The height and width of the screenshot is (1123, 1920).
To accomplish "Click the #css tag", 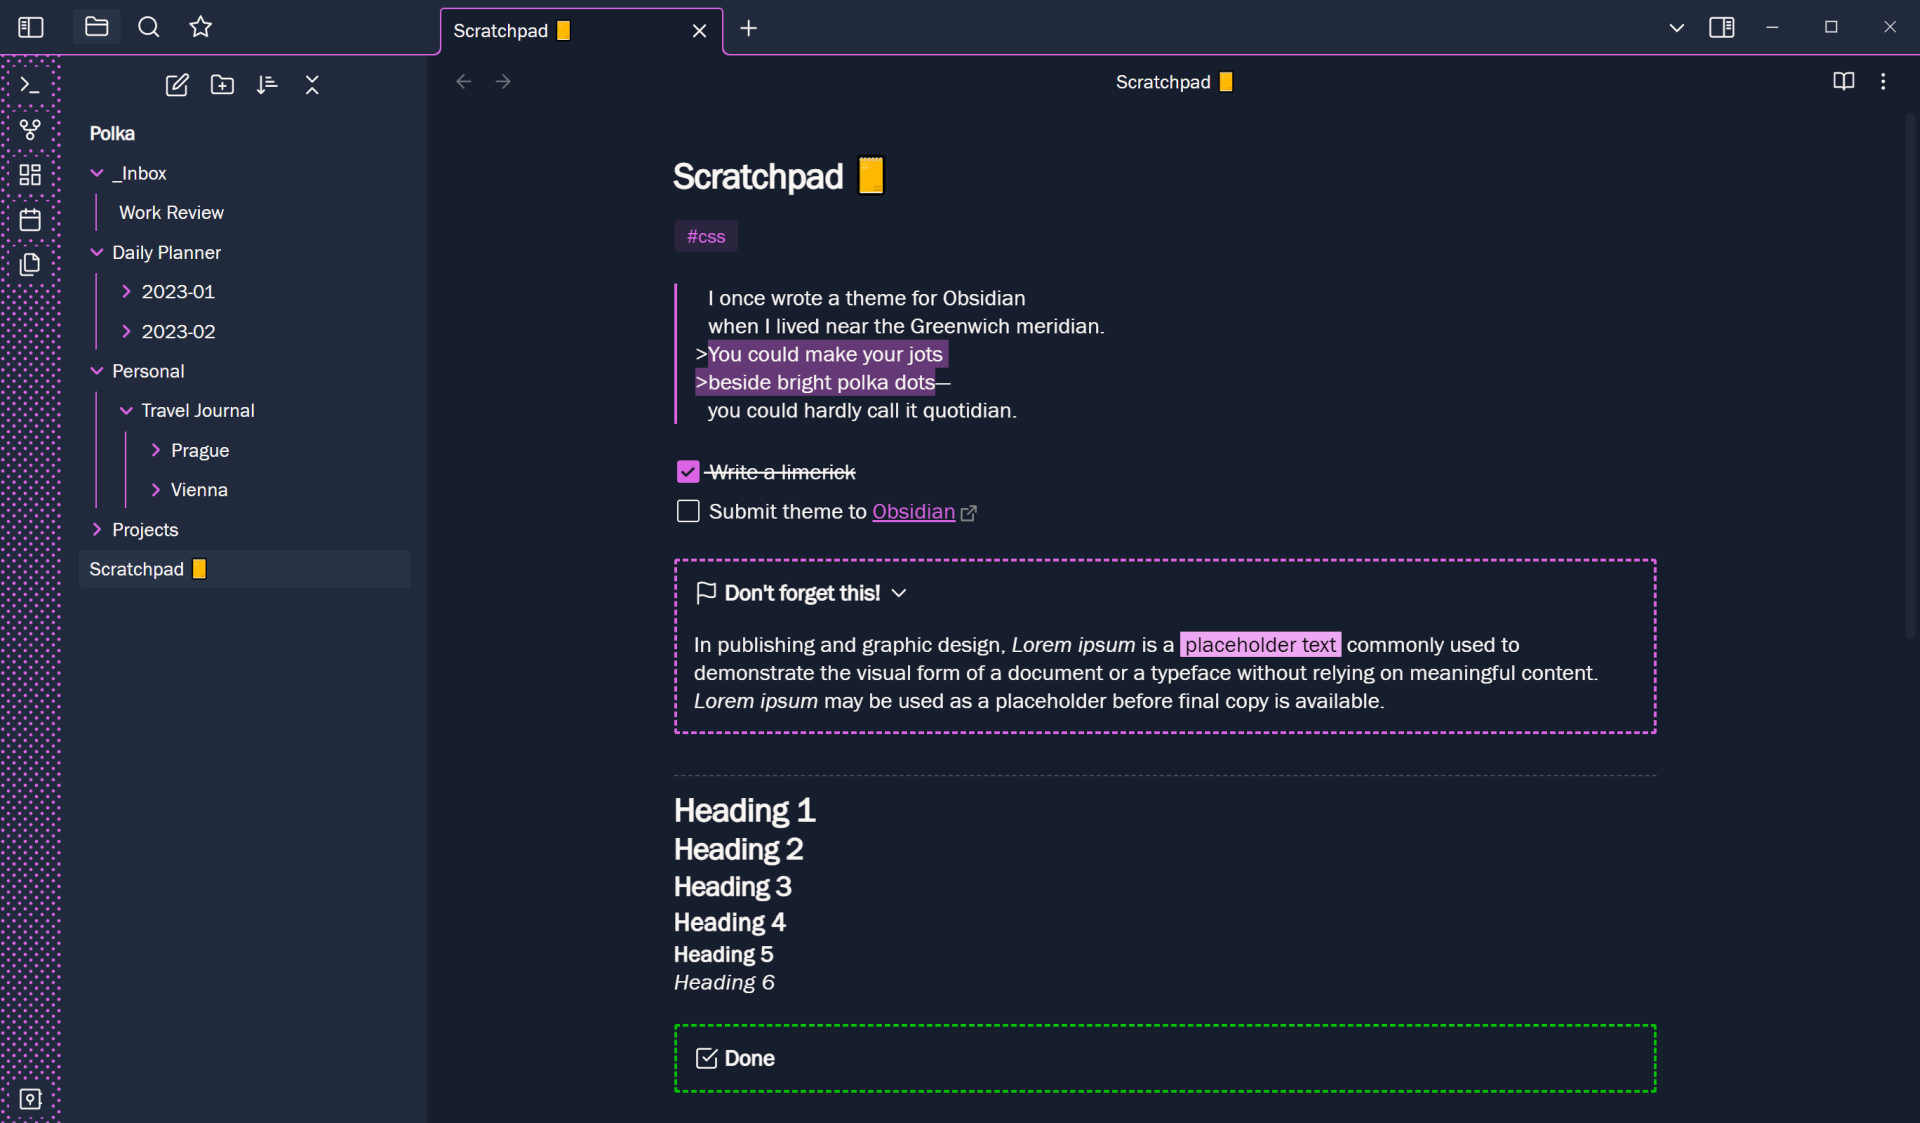I will coord(706,236).
